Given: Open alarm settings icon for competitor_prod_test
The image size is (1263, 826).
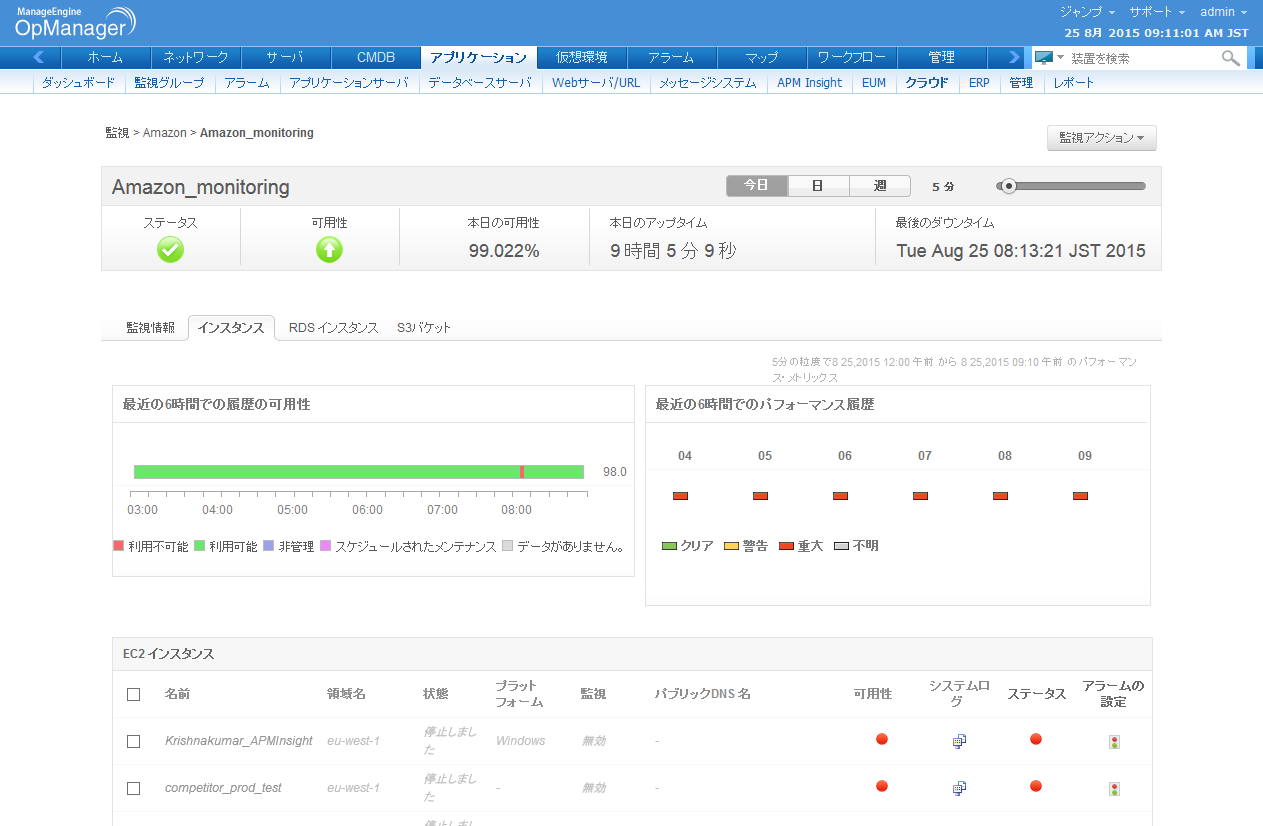Looking at the screenshot, I should pos(1114,789).
